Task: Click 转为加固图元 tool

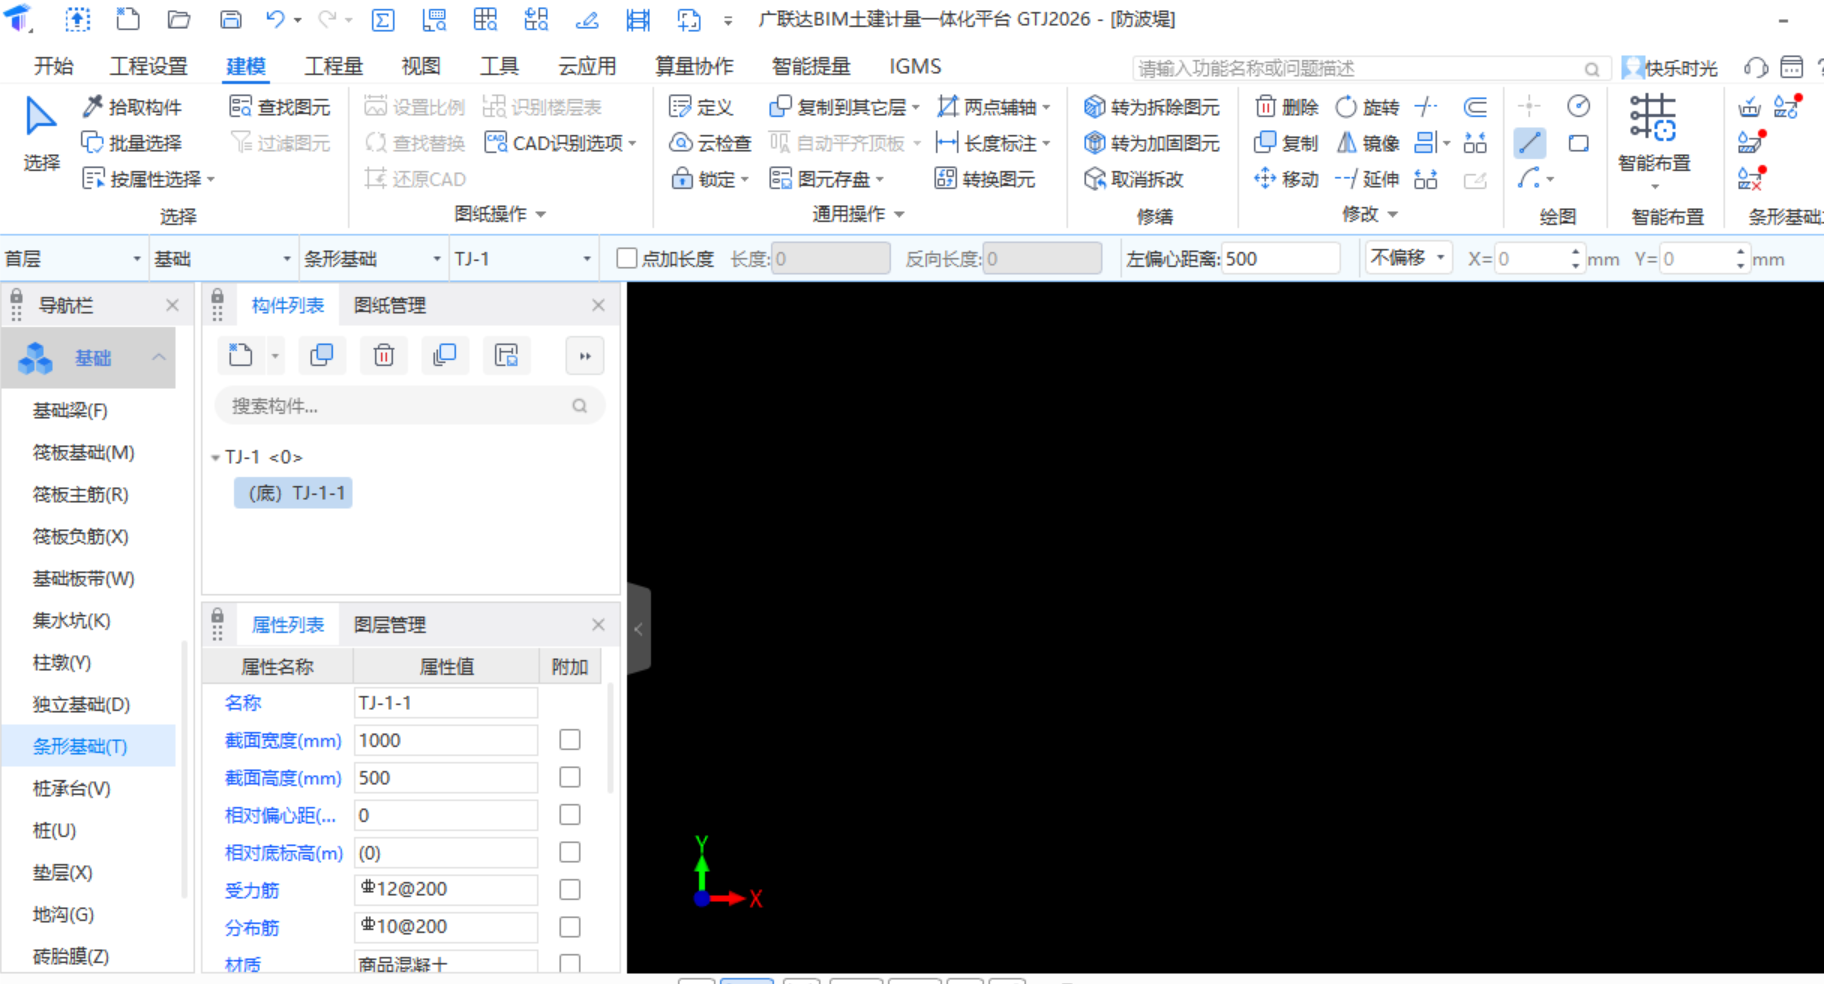Action: coord(1152,143)
